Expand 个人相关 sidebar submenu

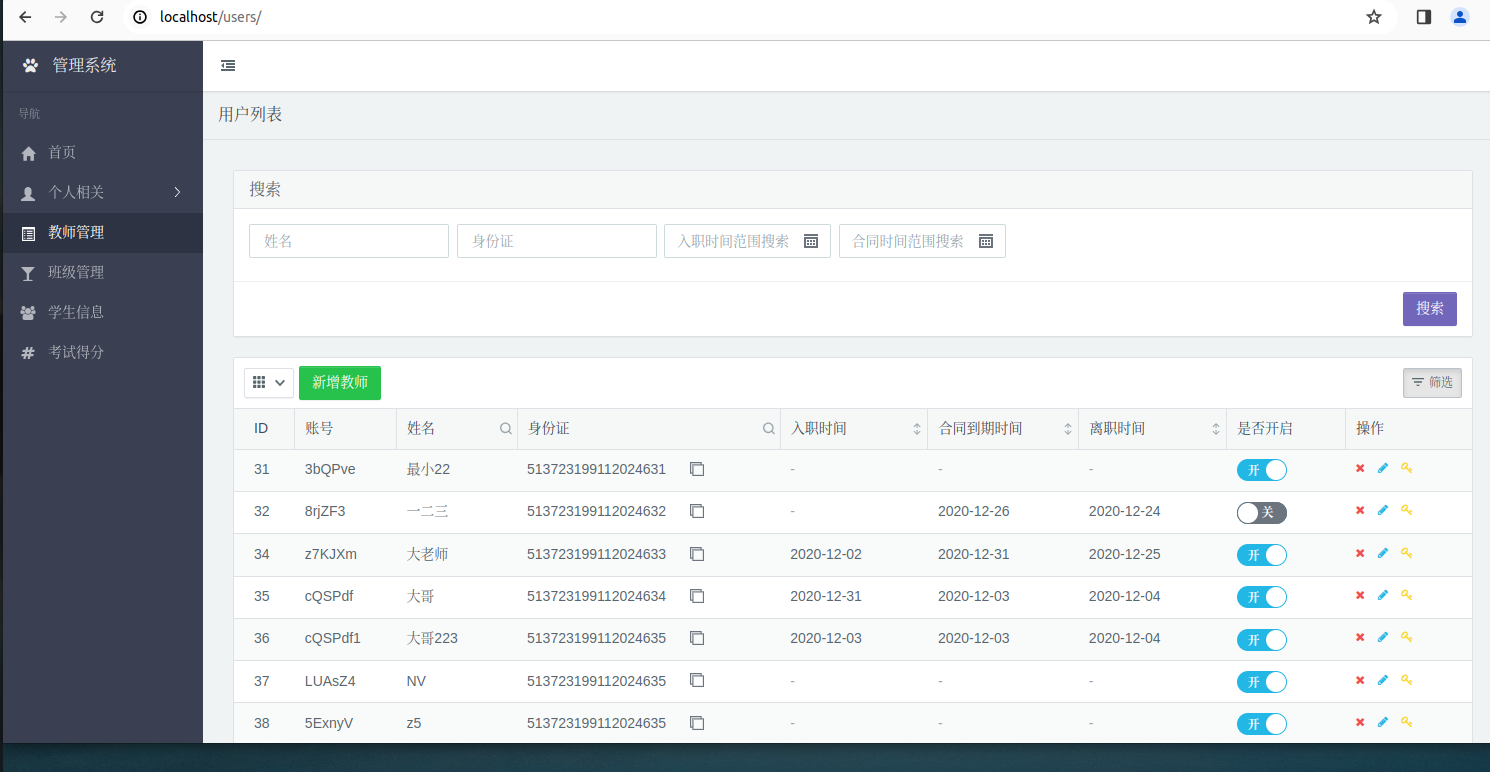click(102, 192)
